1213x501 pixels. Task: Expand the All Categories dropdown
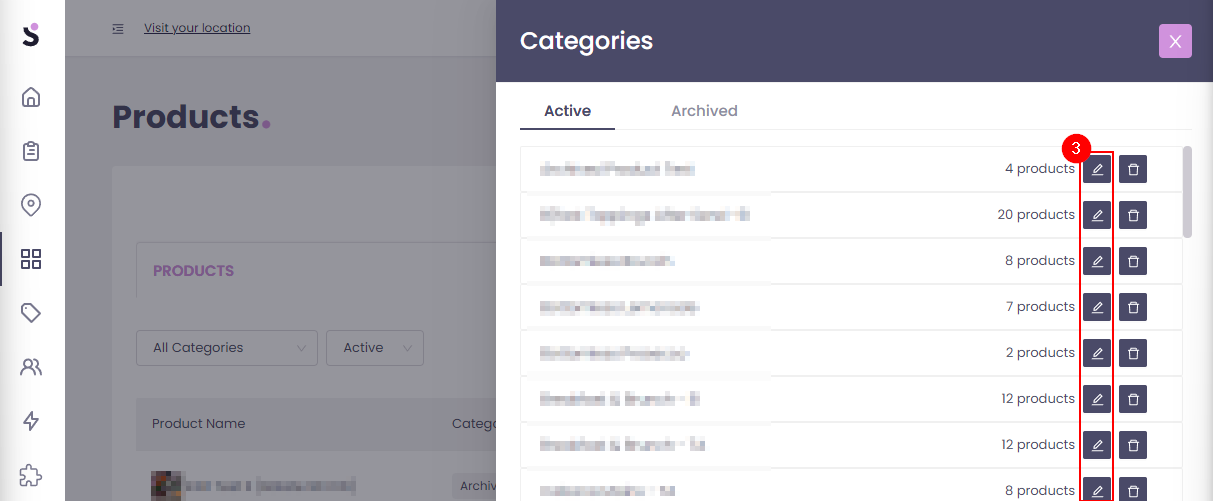(227, 348)
